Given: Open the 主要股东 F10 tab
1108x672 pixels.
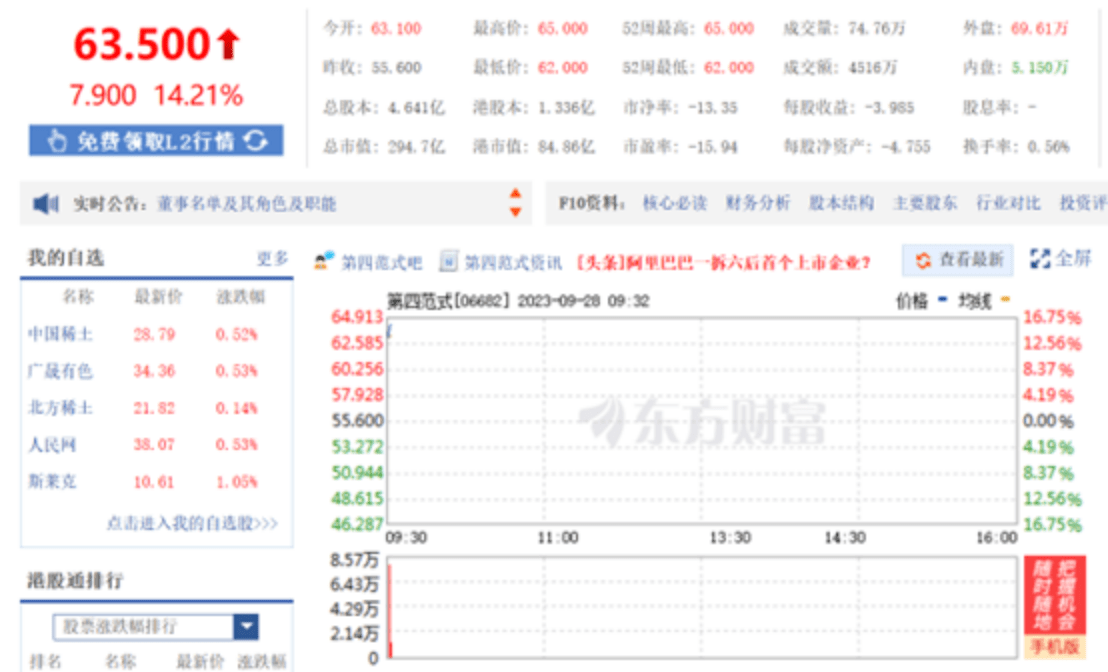Looking at the screenshot, I should coord(925,204).
